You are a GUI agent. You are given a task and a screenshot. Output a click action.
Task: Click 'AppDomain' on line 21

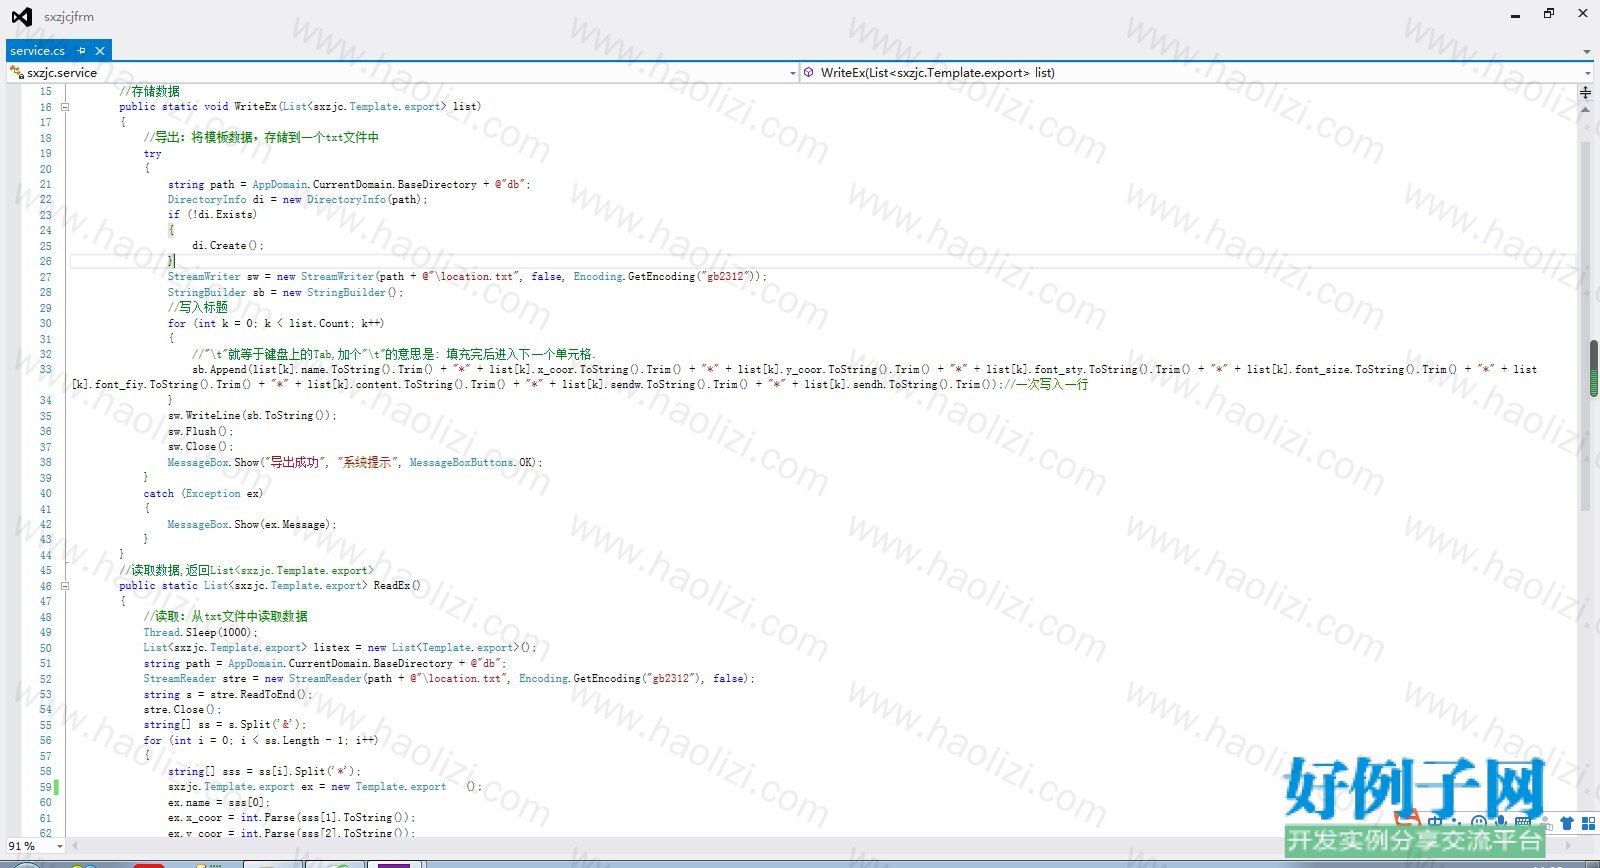[280, 185]
